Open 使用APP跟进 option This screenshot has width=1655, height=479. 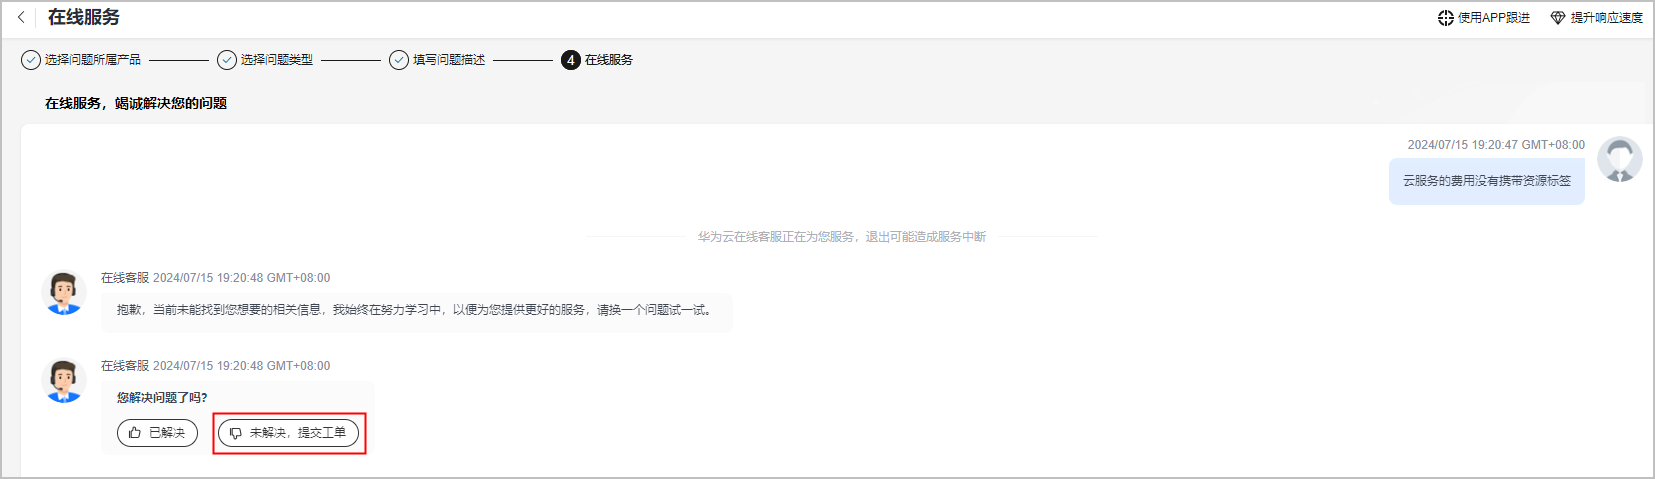pyautogui.click(x=1484, y=18)
